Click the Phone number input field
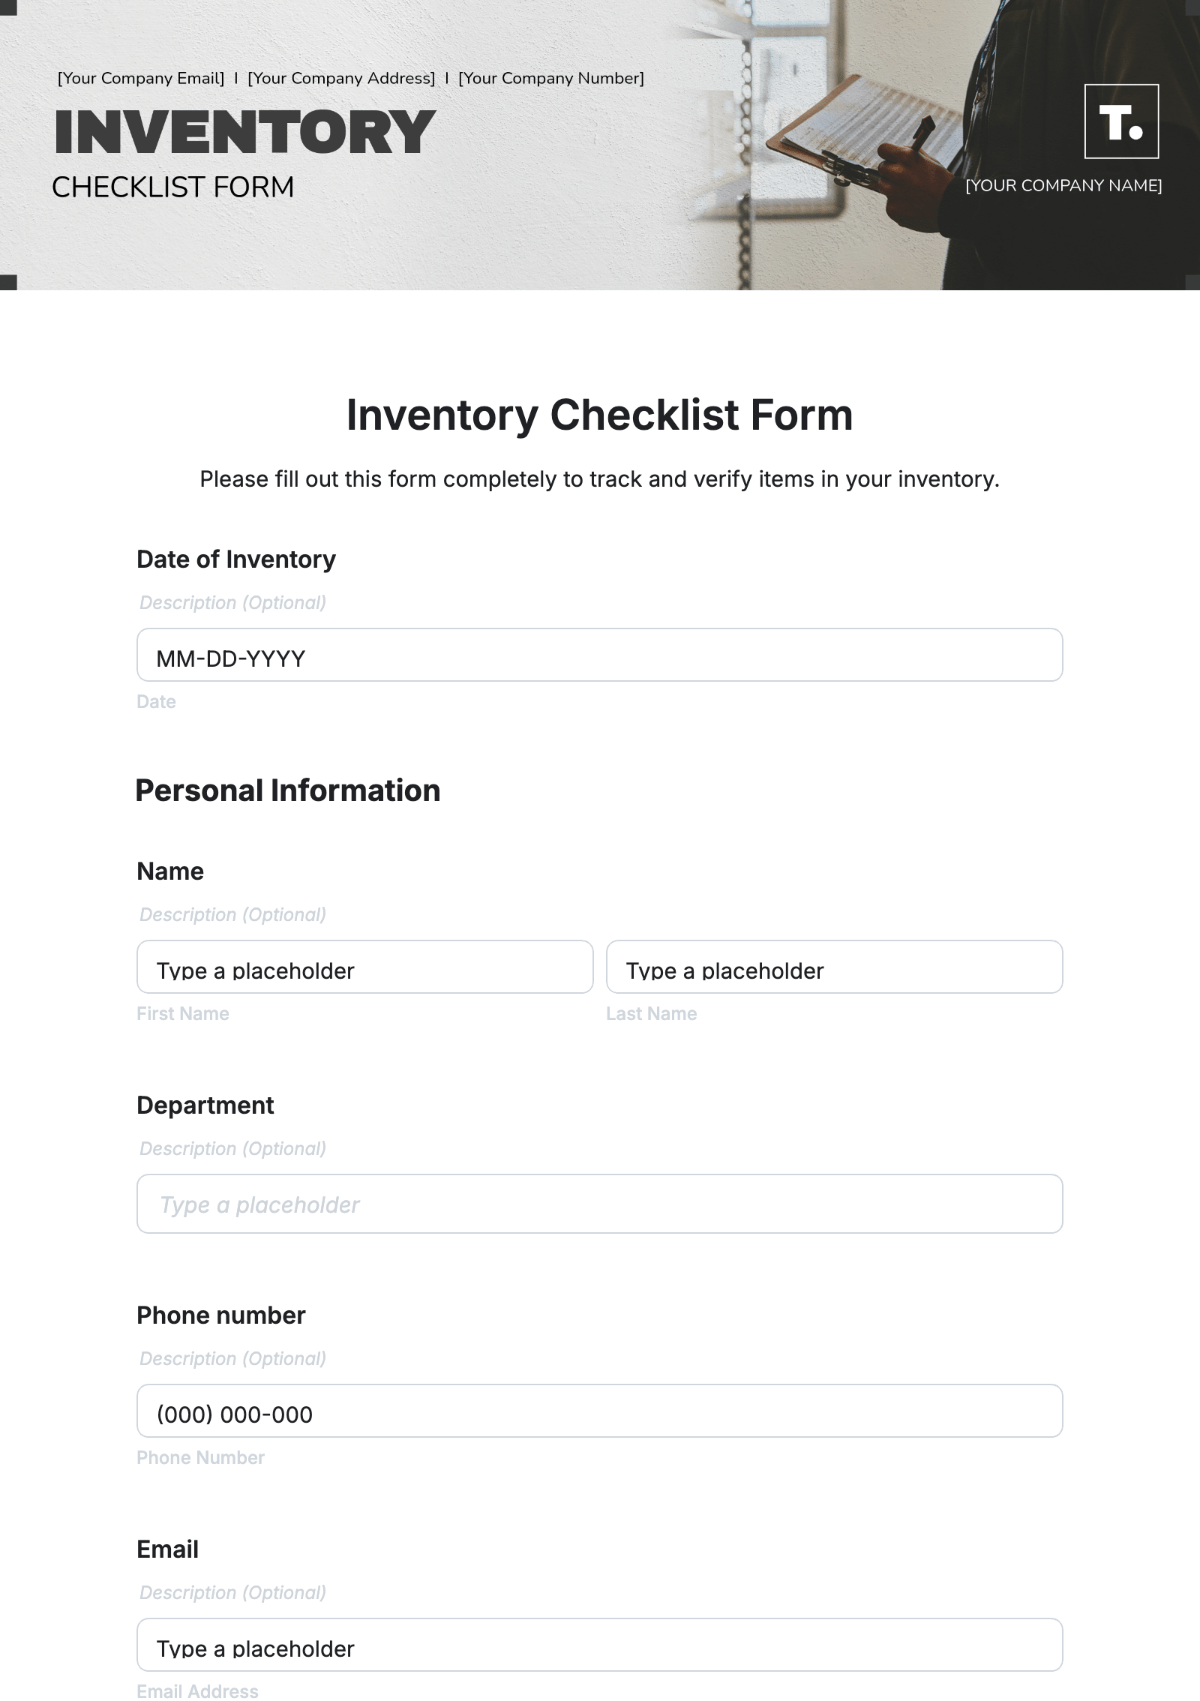The width and height of the screenshot is (1200, 1701). click(x=599, y=1412)
